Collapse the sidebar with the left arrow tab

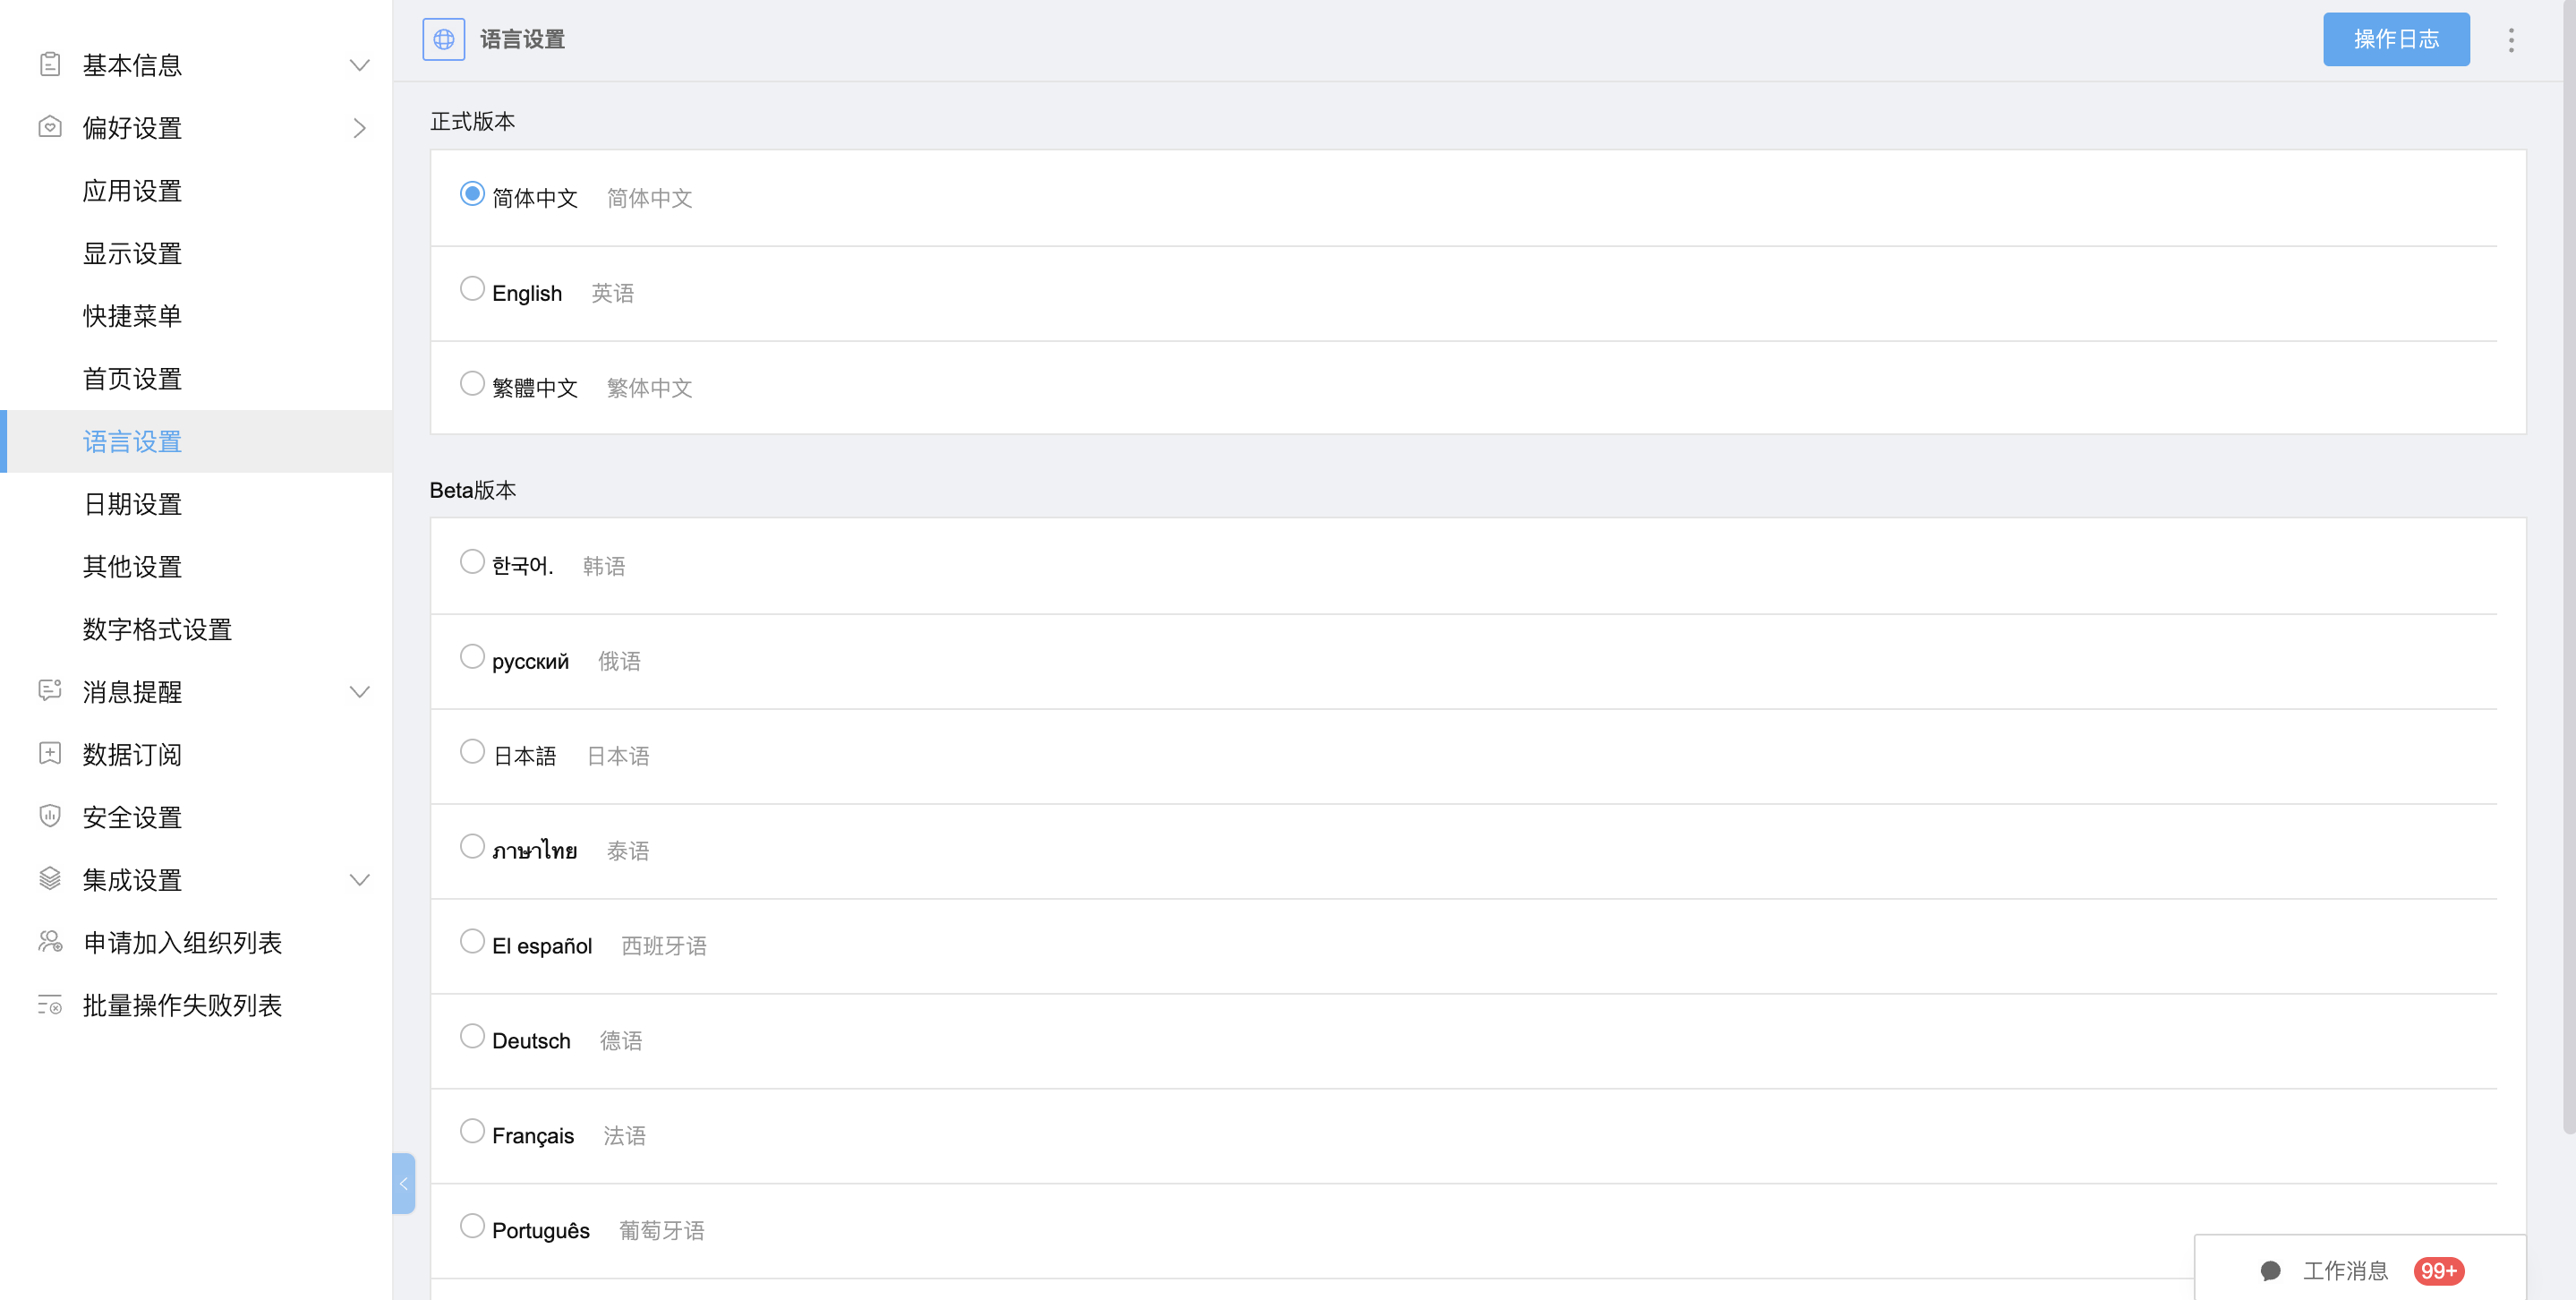click(x=403, y=1183)
